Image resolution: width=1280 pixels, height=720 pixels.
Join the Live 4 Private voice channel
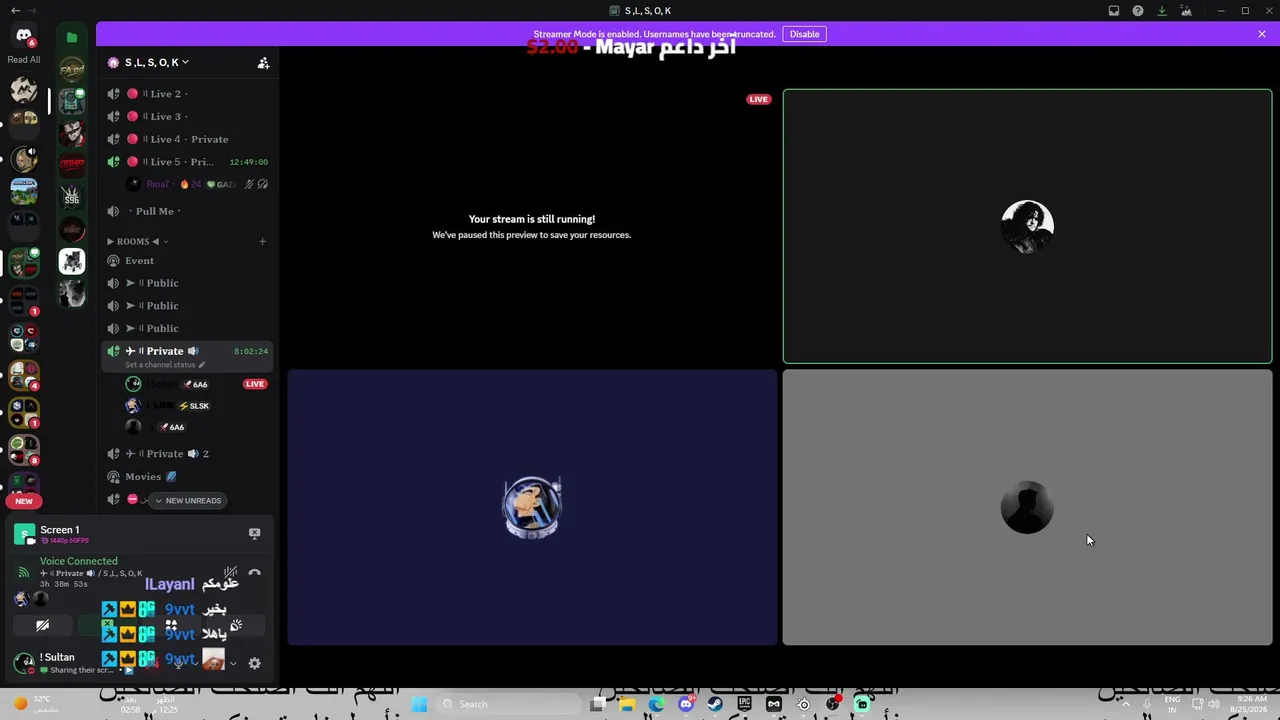point(187,139)
